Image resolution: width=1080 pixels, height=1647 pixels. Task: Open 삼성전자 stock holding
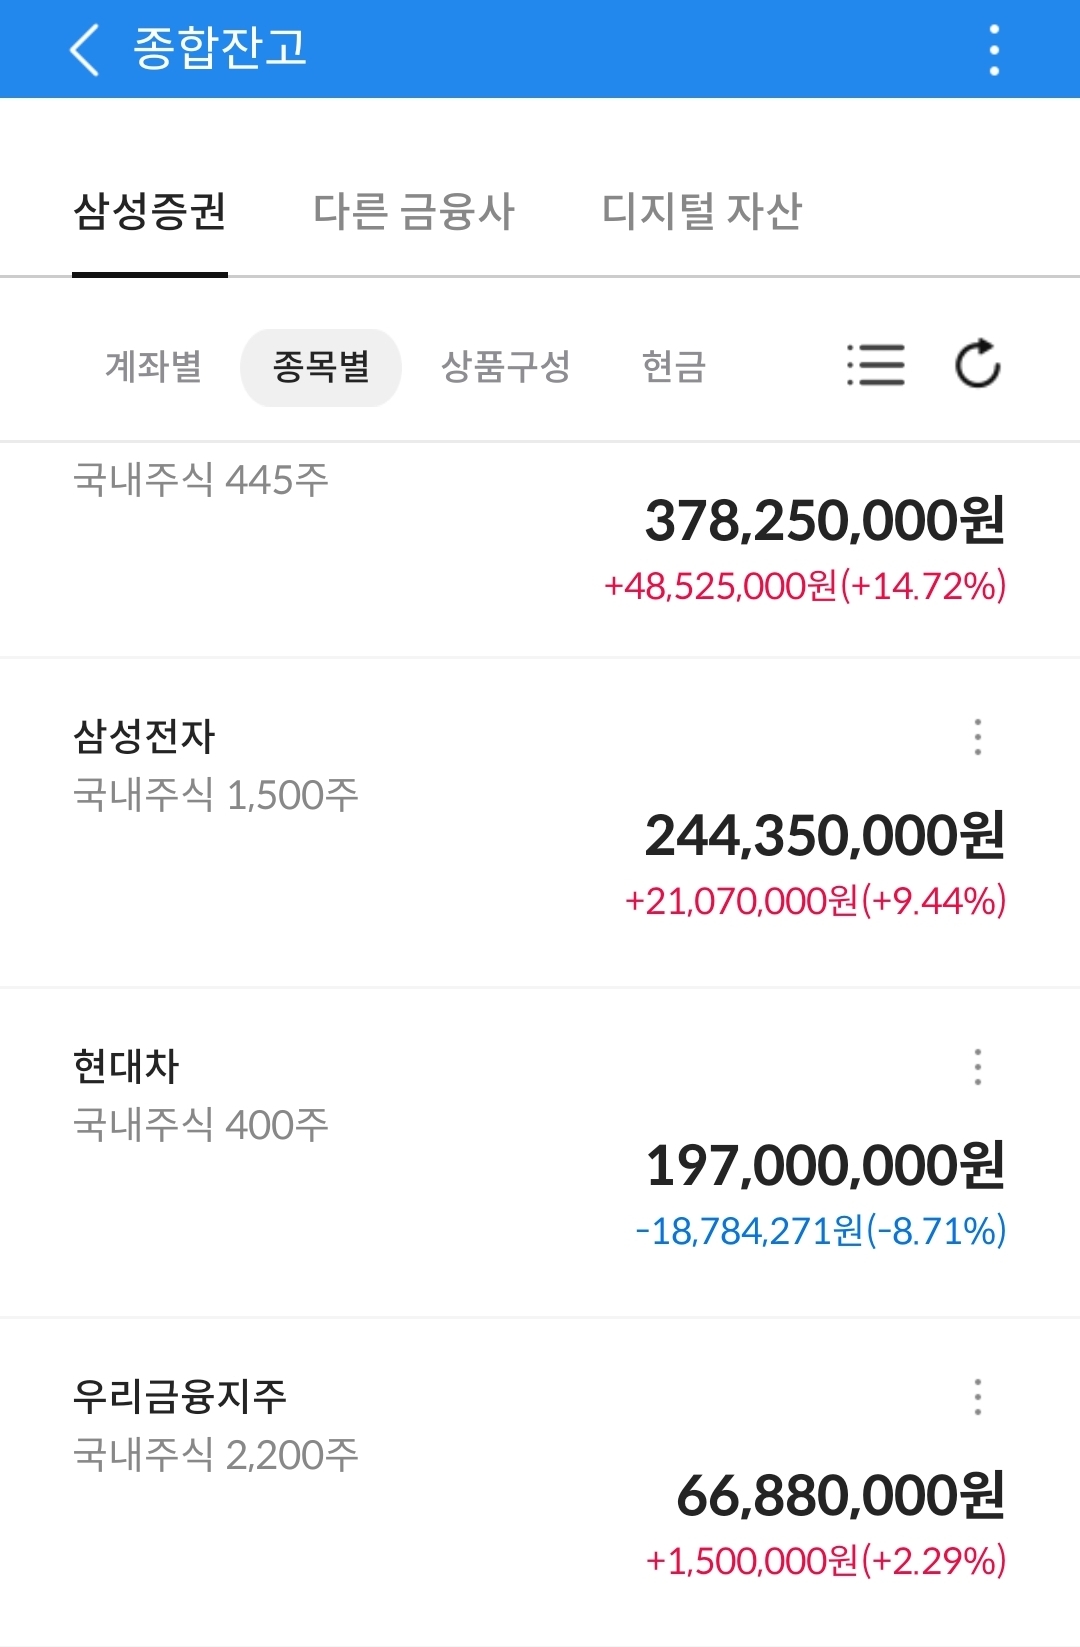tap(145, 737)
